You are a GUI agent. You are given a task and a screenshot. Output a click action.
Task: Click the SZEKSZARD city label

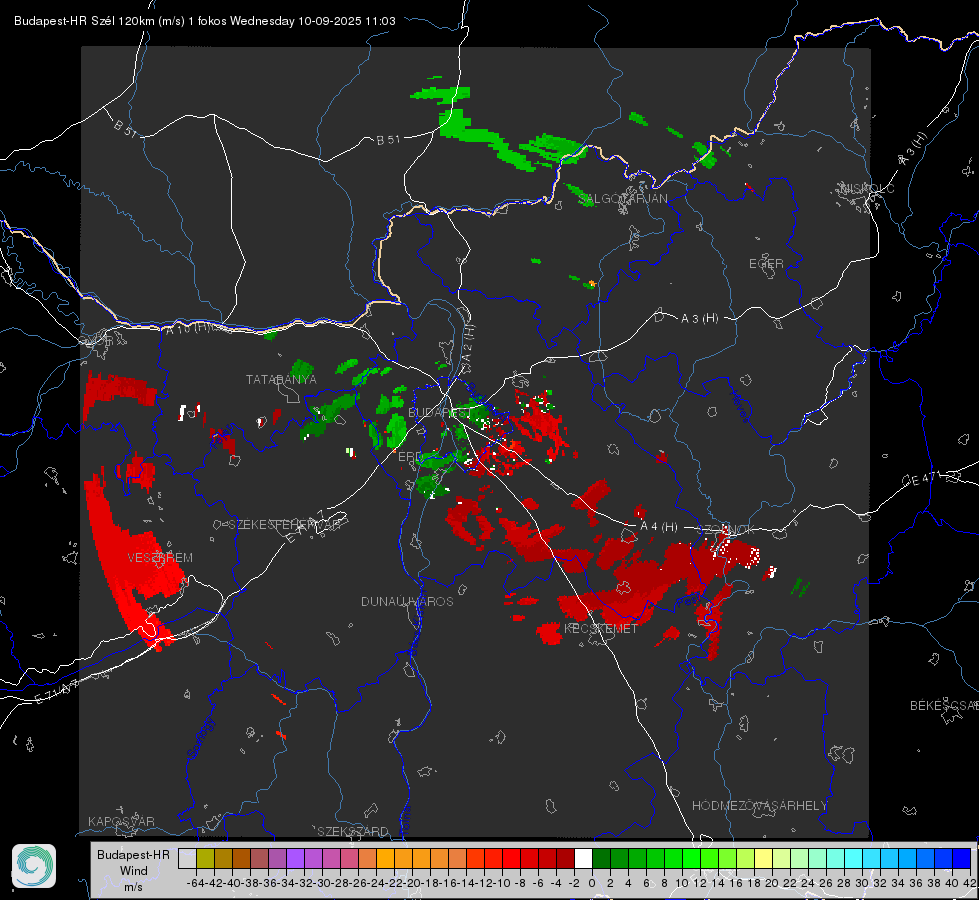click(x=353, y=831)
